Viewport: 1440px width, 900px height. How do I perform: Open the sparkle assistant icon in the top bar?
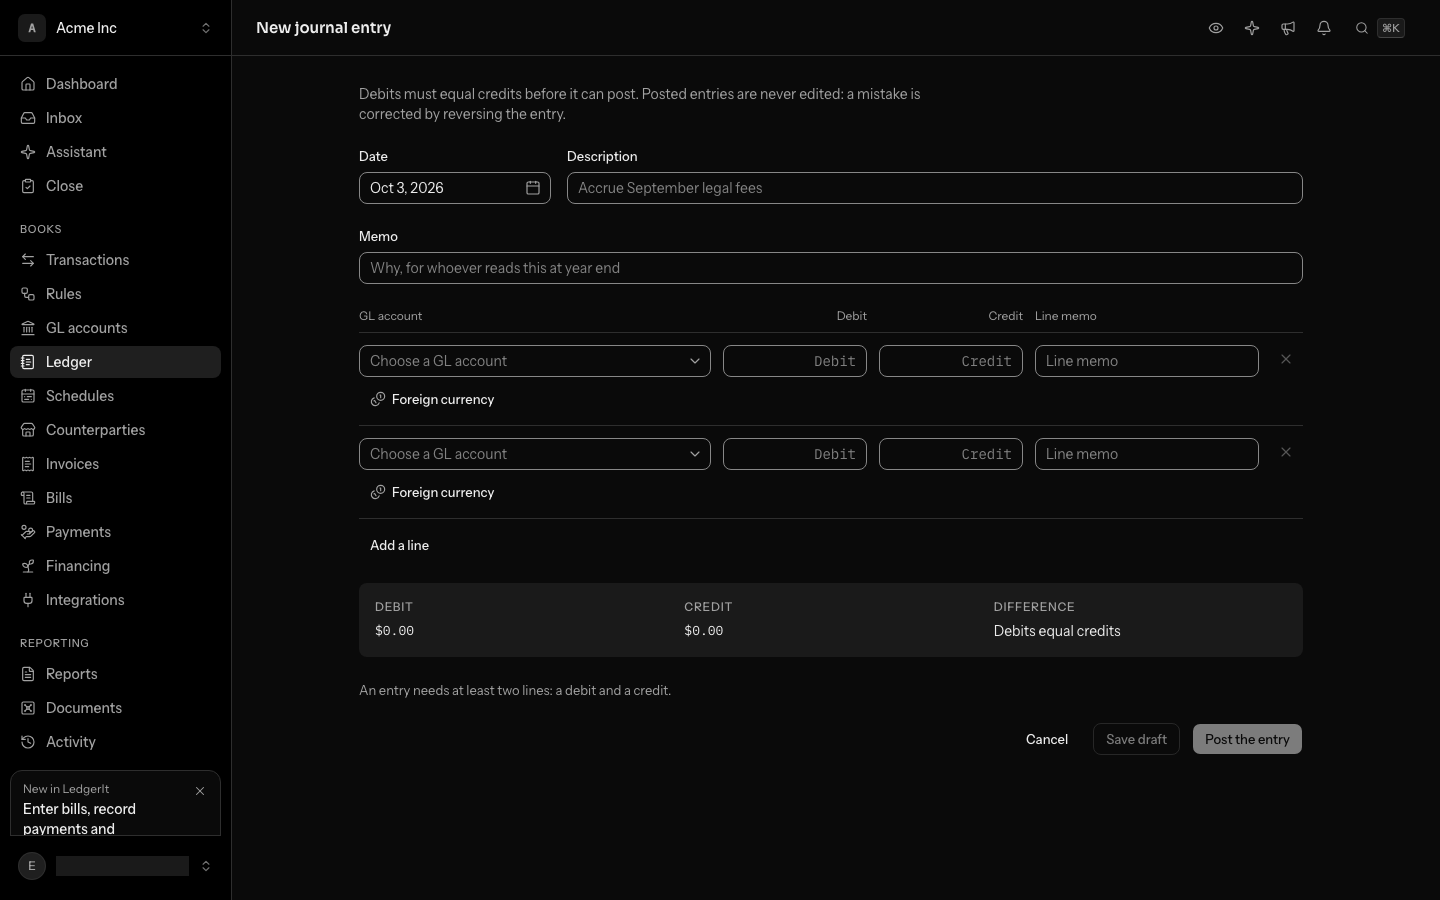(1252, 28)
